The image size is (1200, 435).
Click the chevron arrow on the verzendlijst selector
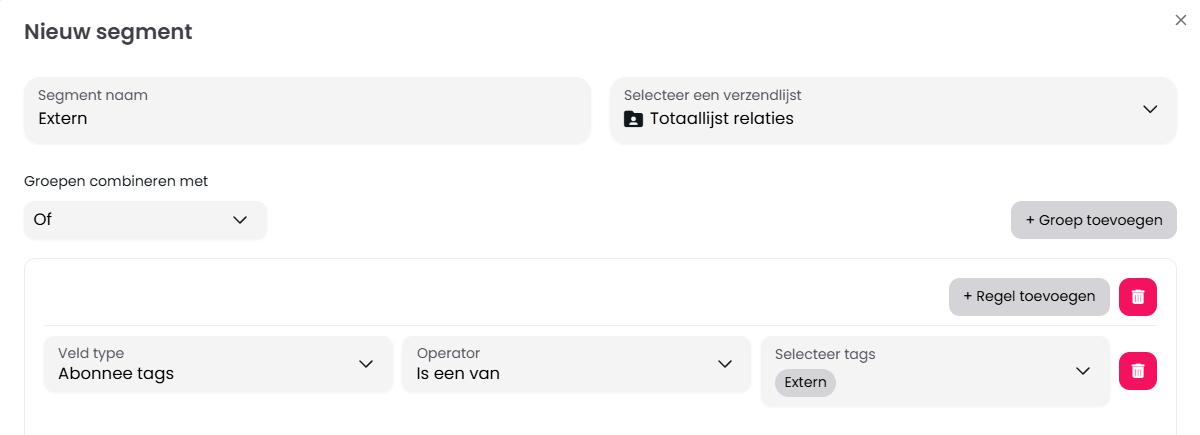(x=1150, y=109)
